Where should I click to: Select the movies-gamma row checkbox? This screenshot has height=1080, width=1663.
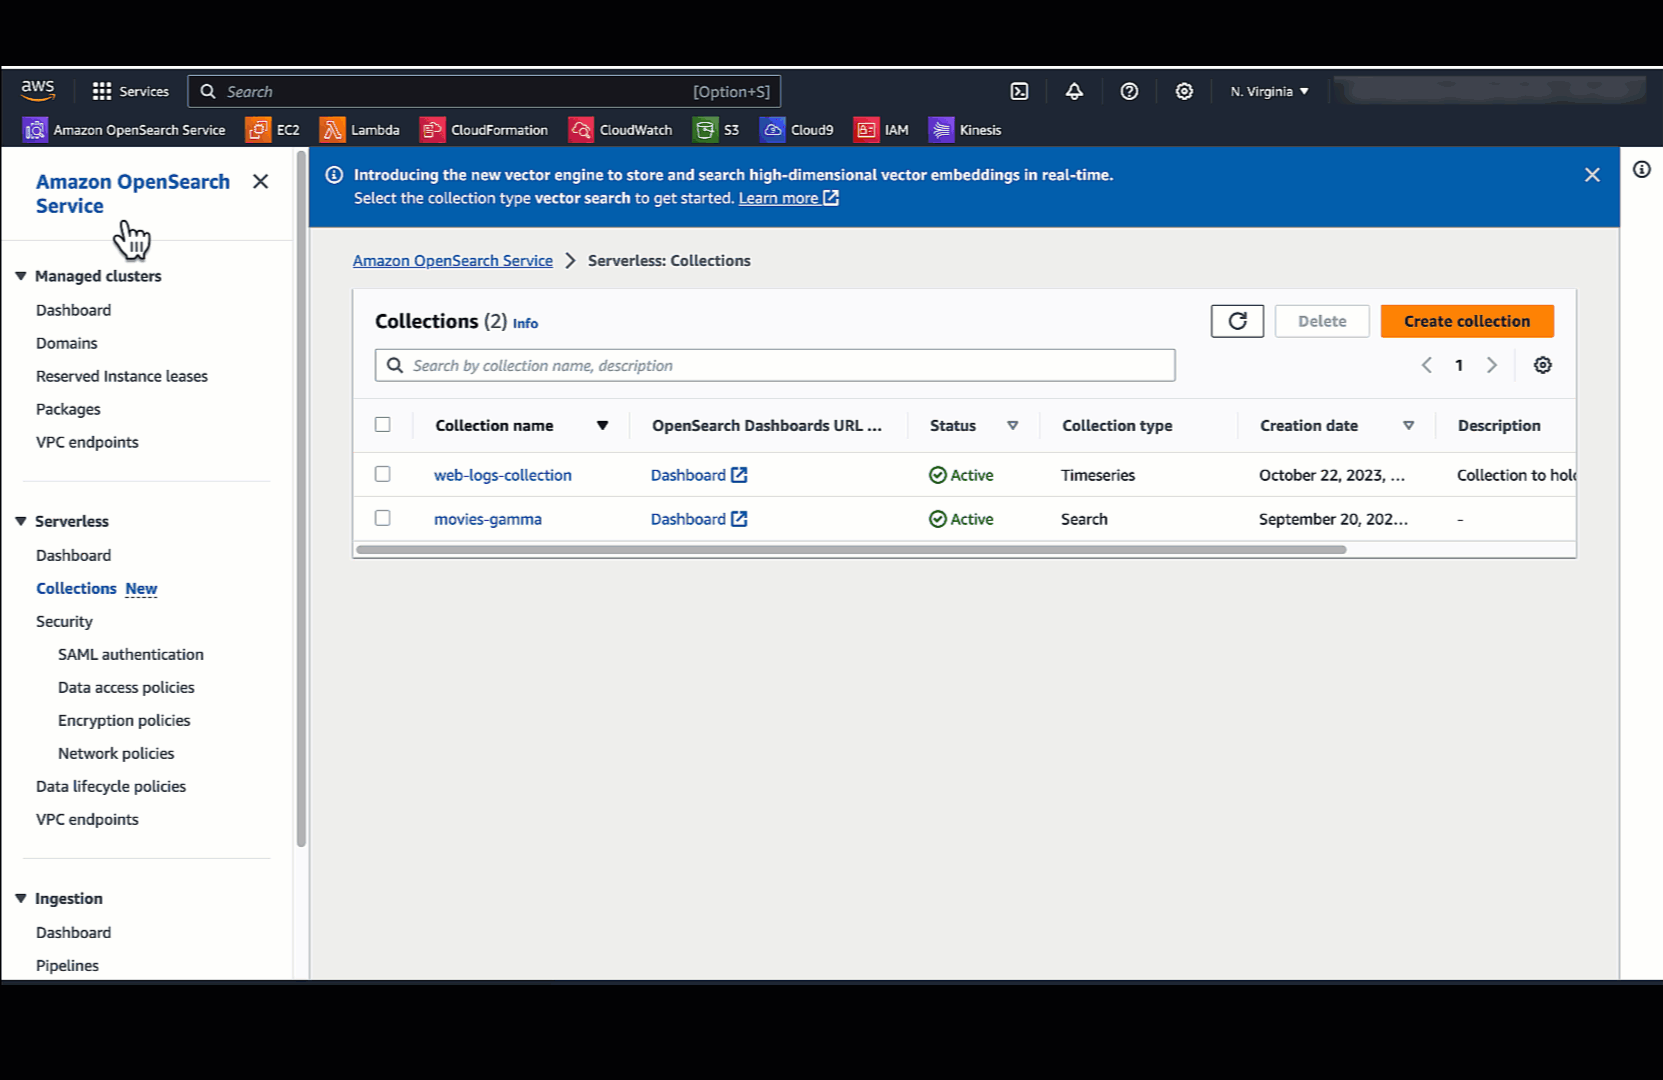point(383,518)
